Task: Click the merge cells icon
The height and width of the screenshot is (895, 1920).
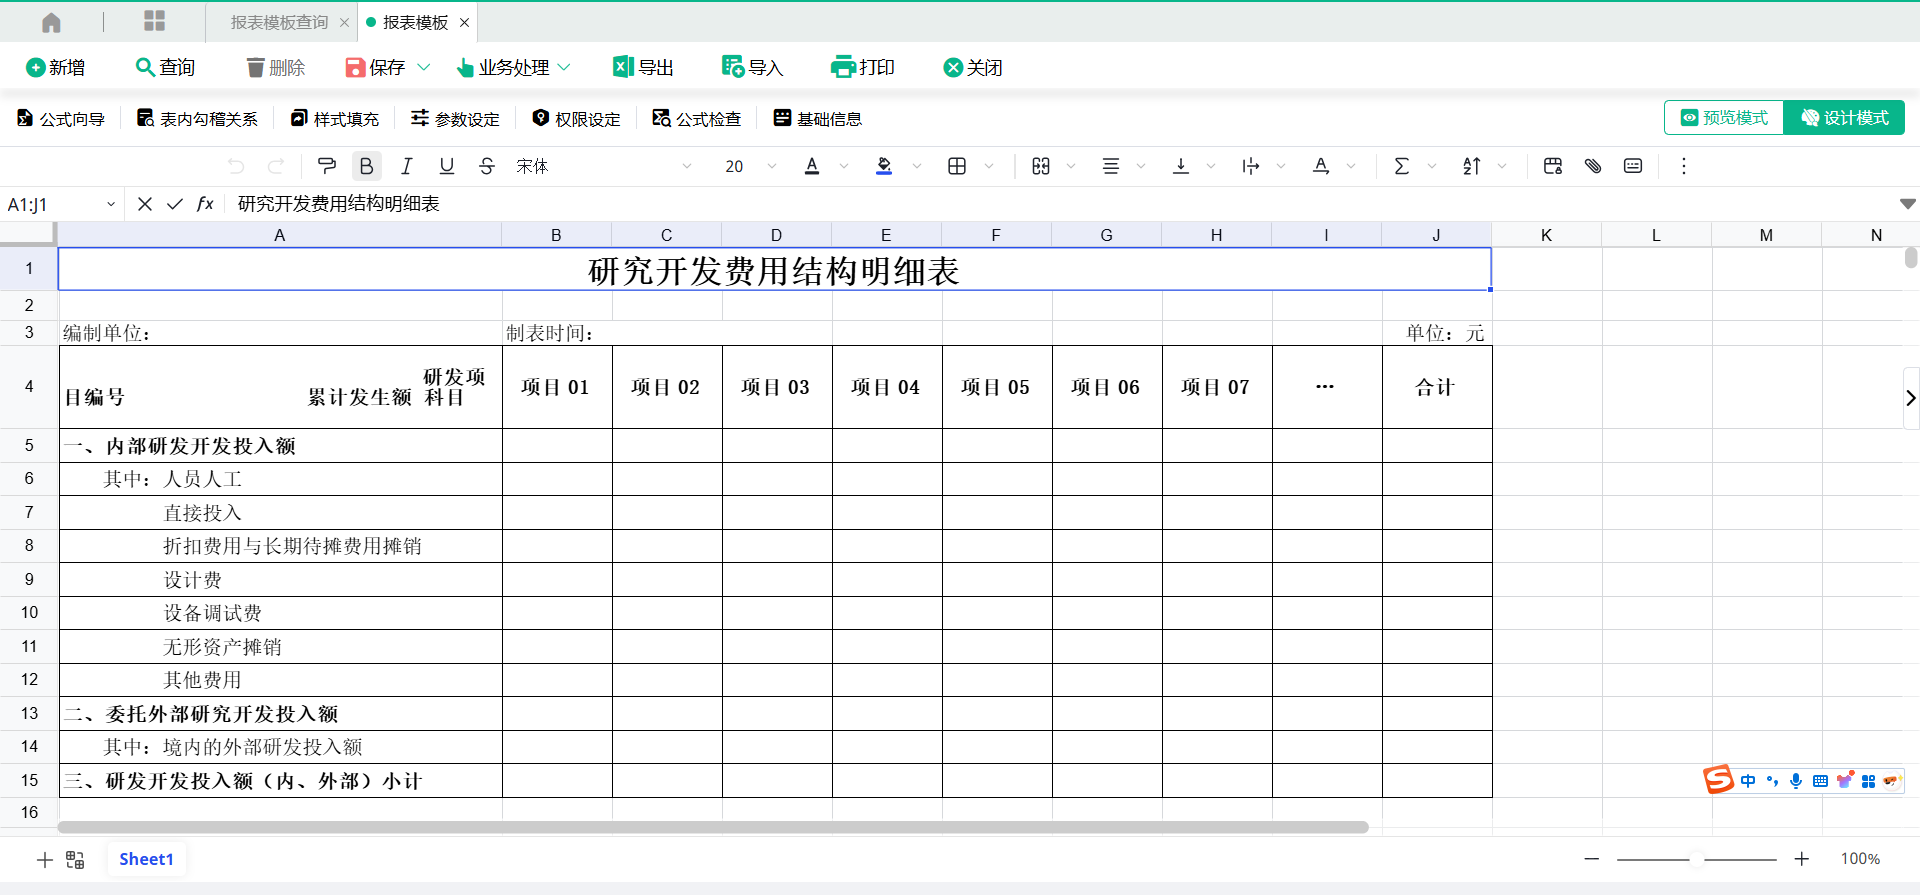Action: click(1041, 166)
